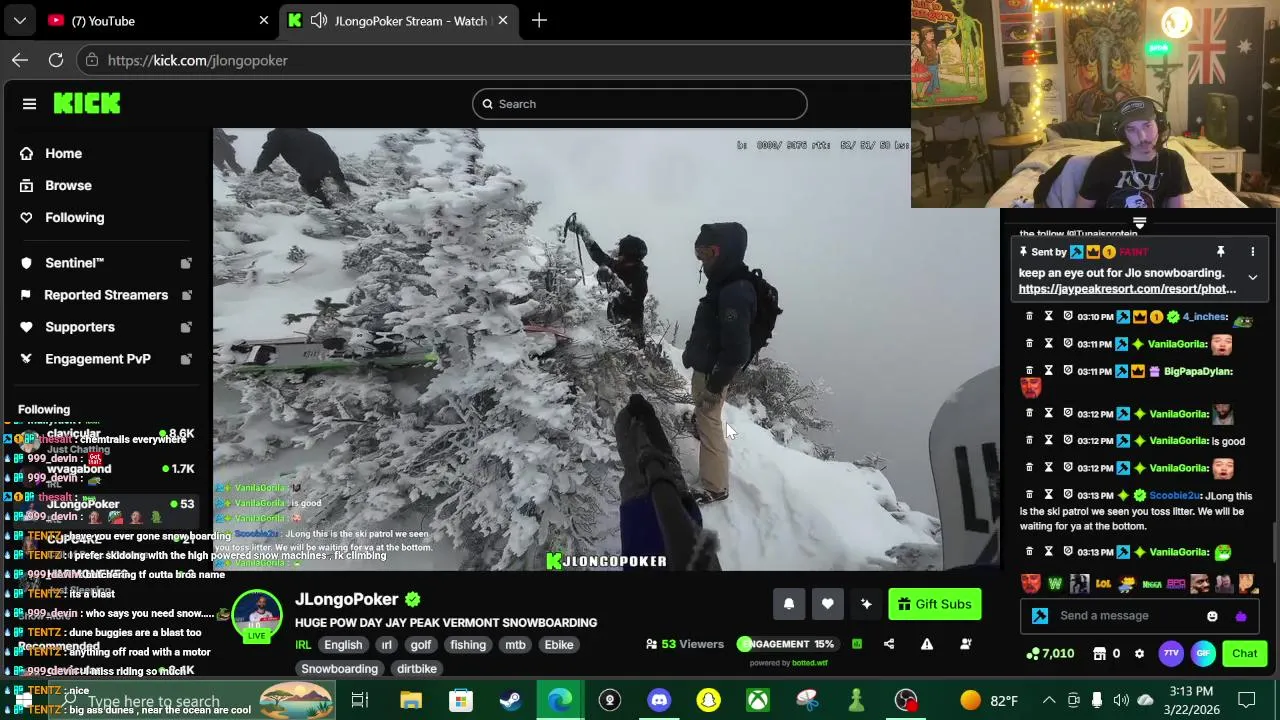
Task: Collapse chat header handle
Action: (x=1139, y=223)
